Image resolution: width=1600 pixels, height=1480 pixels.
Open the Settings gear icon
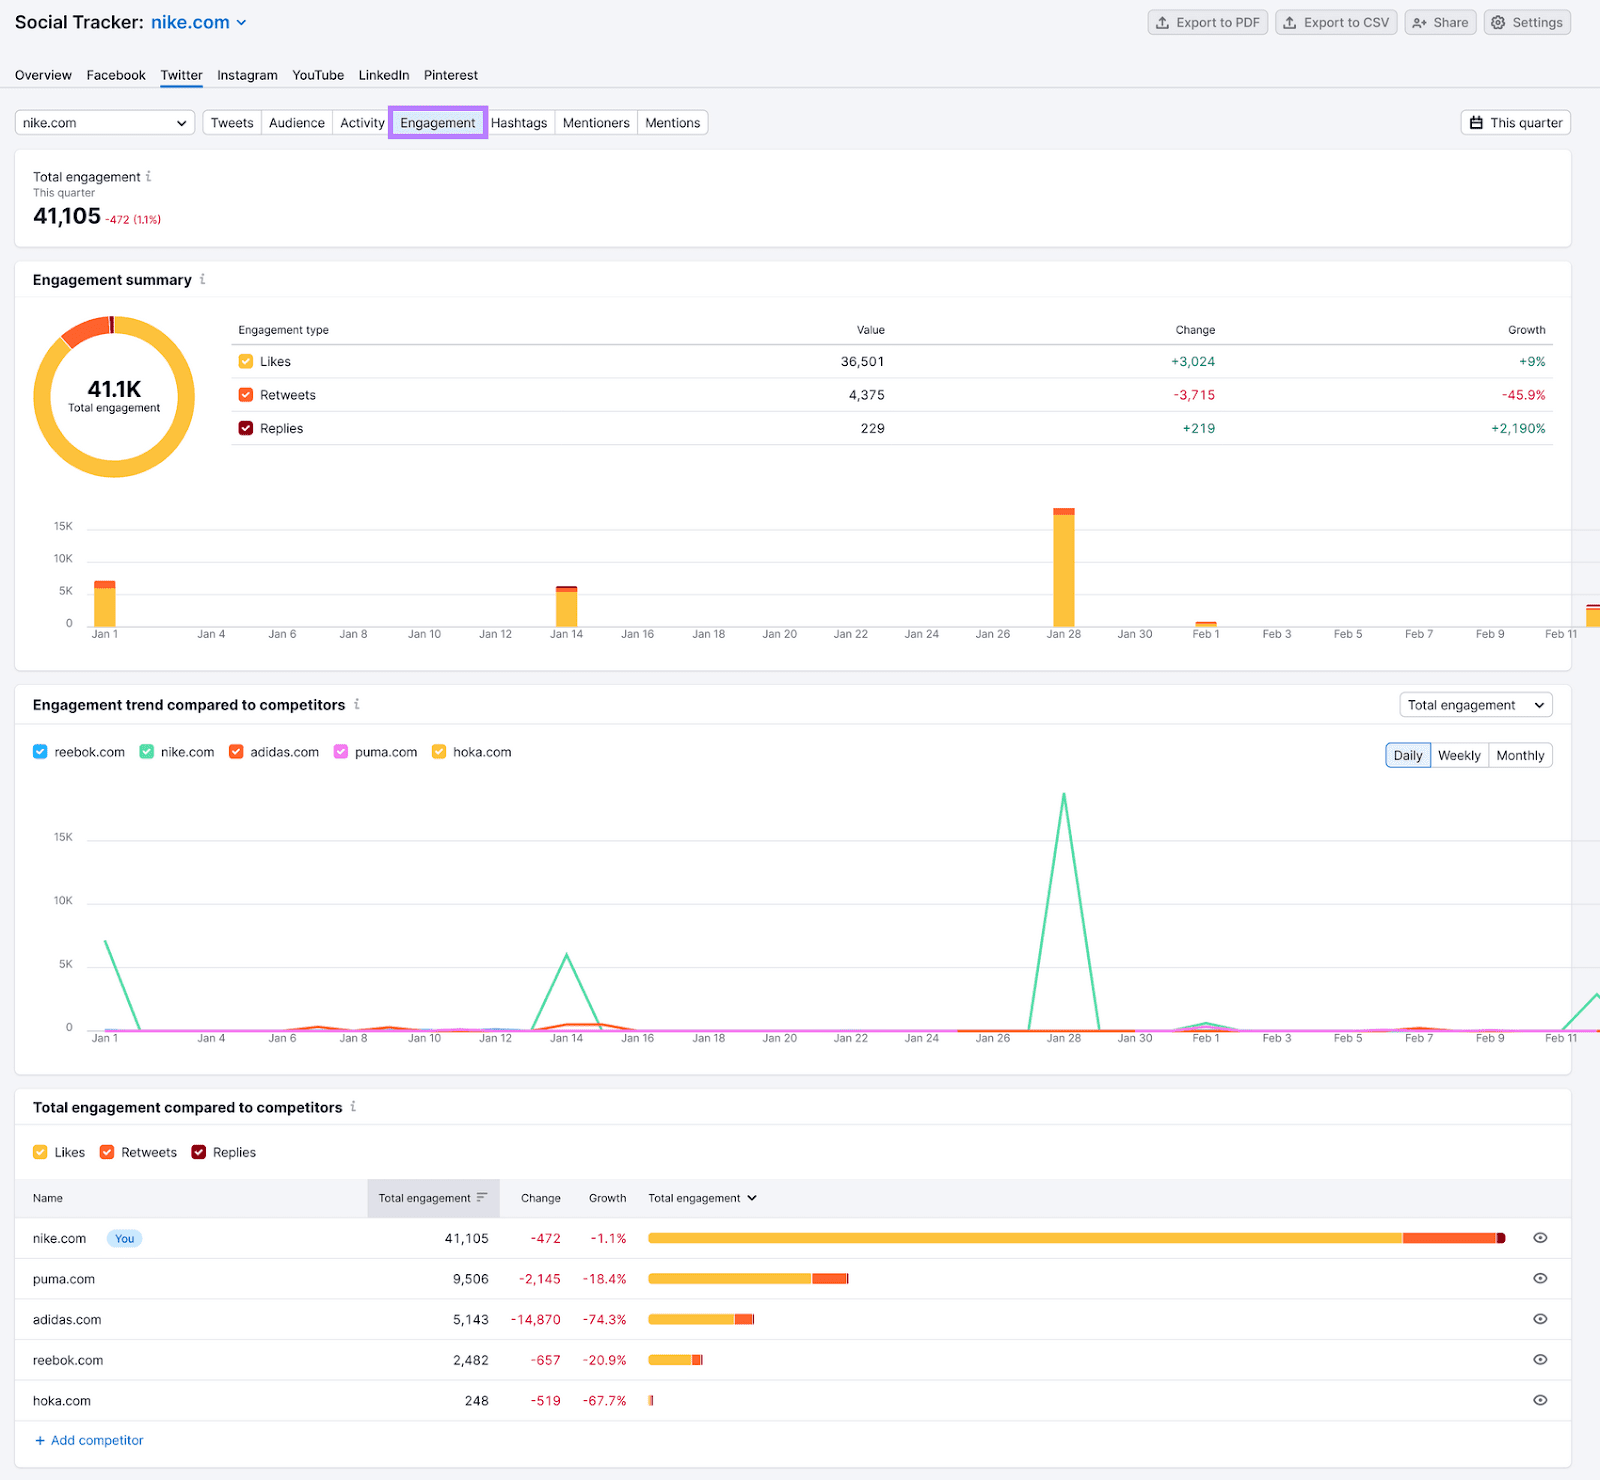pos(1499,22)
